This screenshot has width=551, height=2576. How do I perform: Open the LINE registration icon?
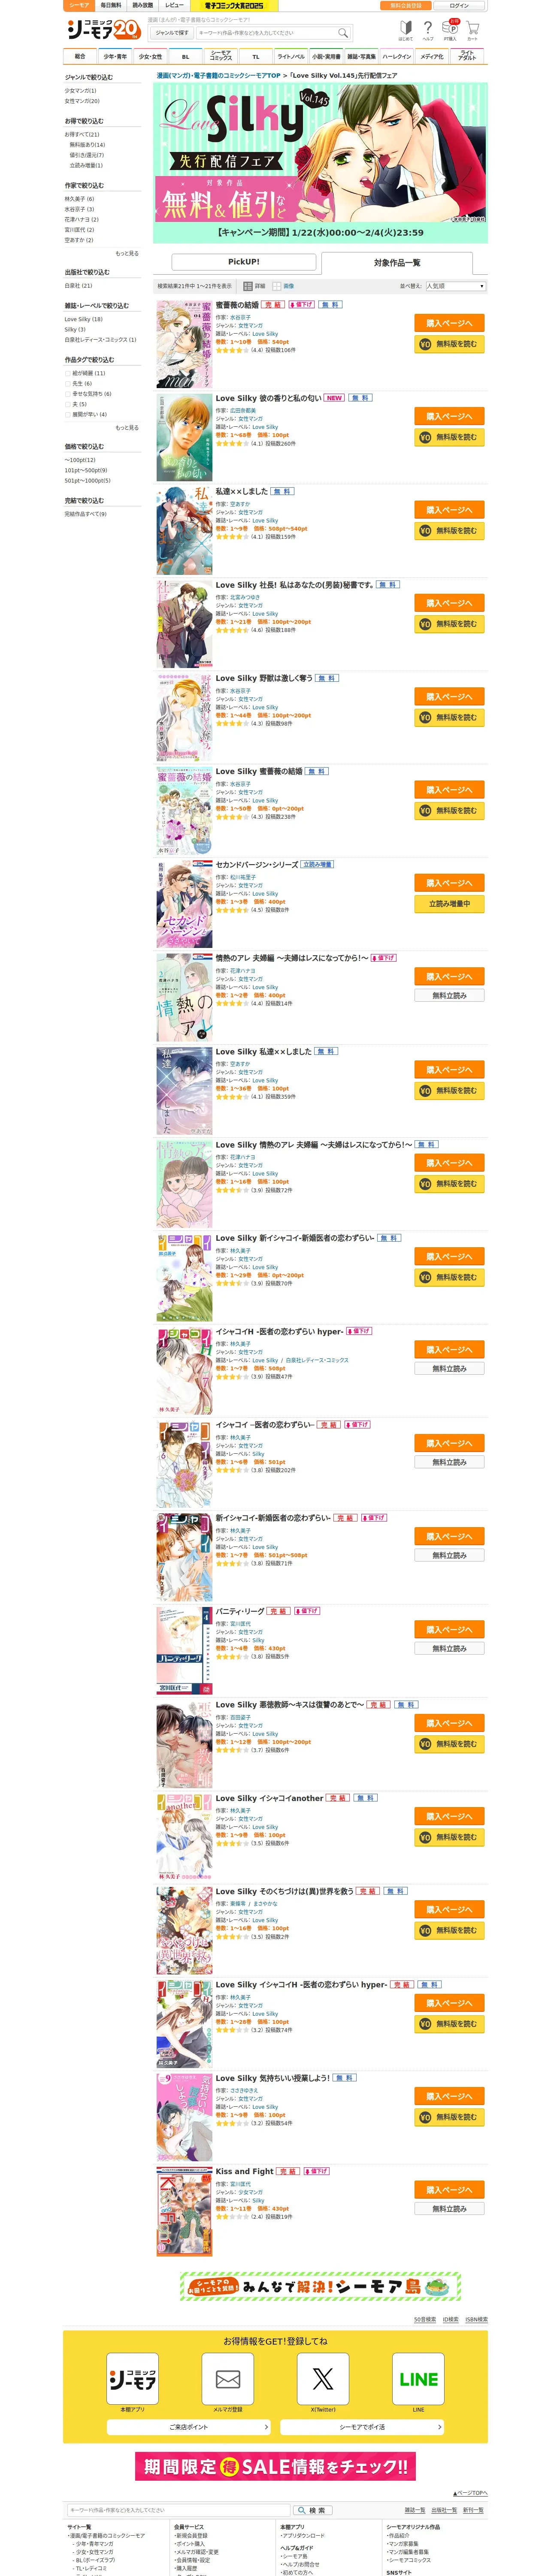418,2379
